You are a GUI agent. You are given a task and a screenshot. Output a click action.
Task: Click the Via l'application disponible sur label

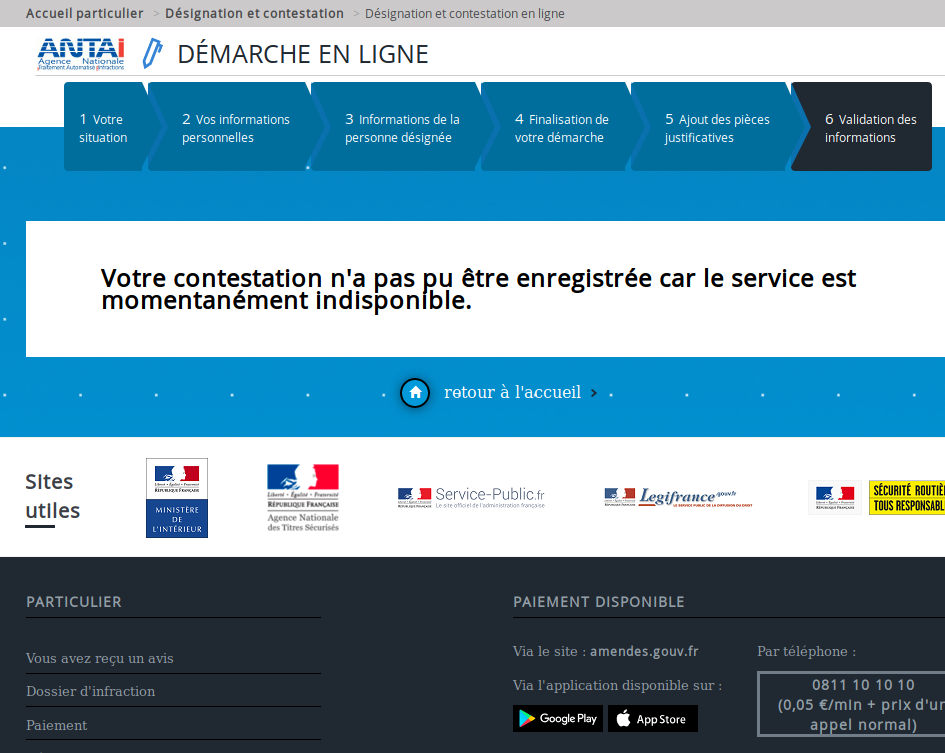pyautogui.click(x=617, y=685)
